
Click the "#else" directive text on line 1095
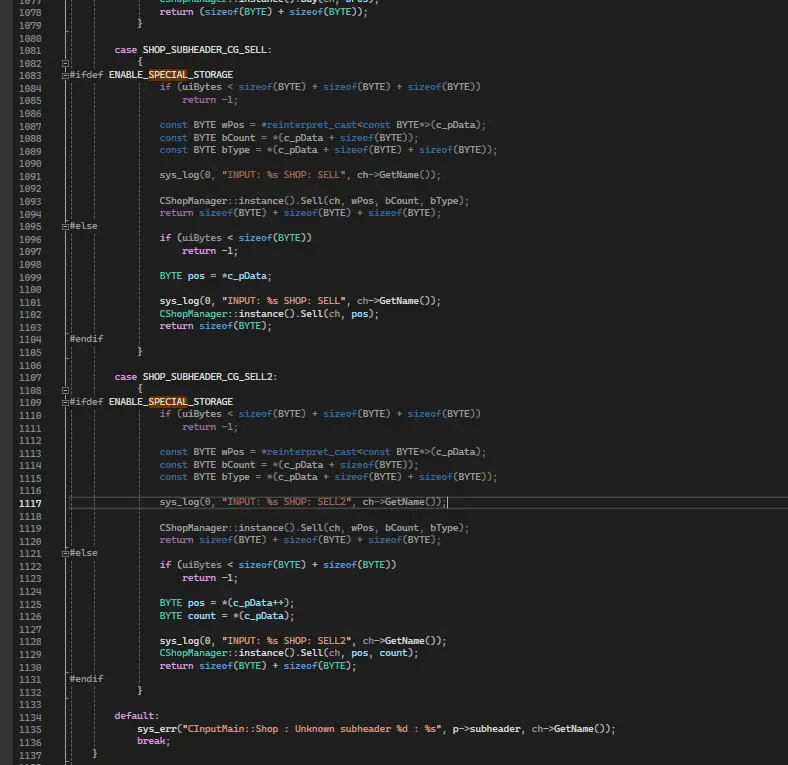[x=83, y=226]
